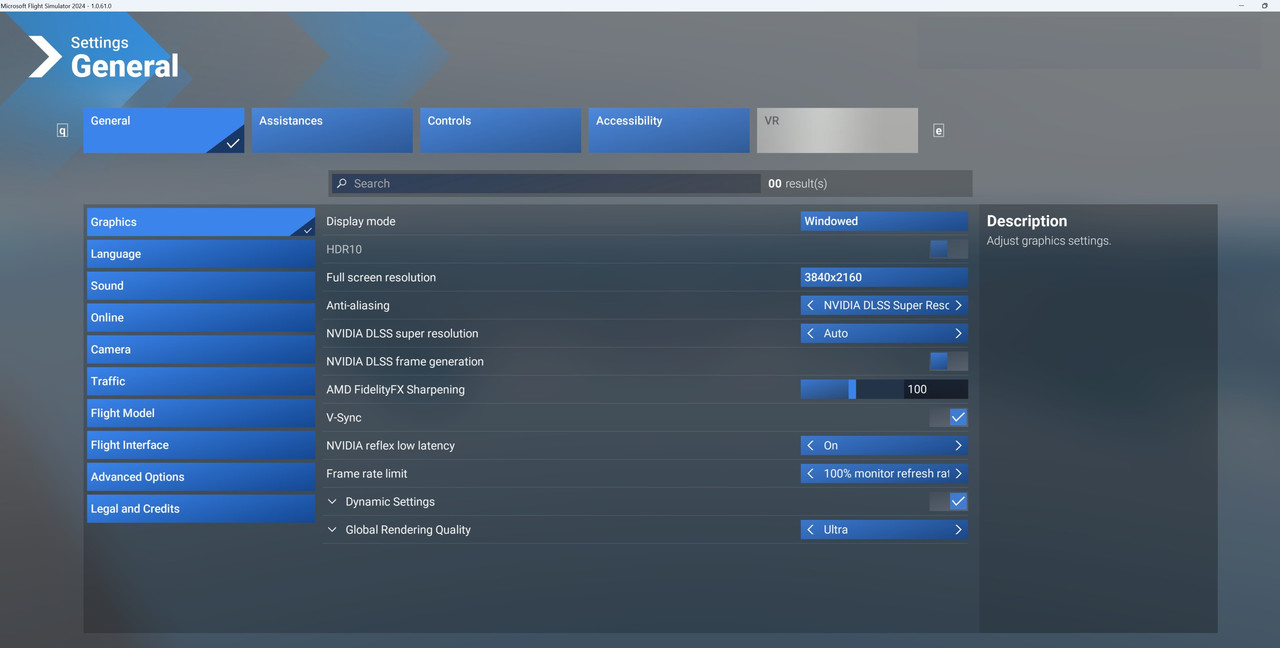1280x648 pixels.
Task: Click the Settings back chevron logo
Action: point(45,57)
